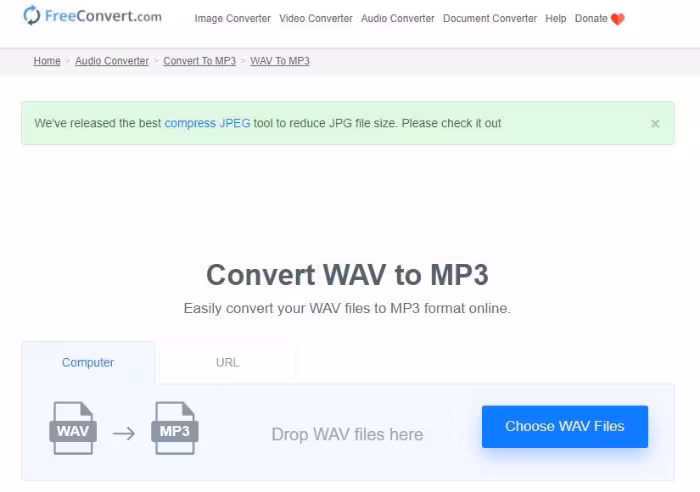The image size is (700, 492).
Task: Click the MP3 file format icon
Action: 175,428
